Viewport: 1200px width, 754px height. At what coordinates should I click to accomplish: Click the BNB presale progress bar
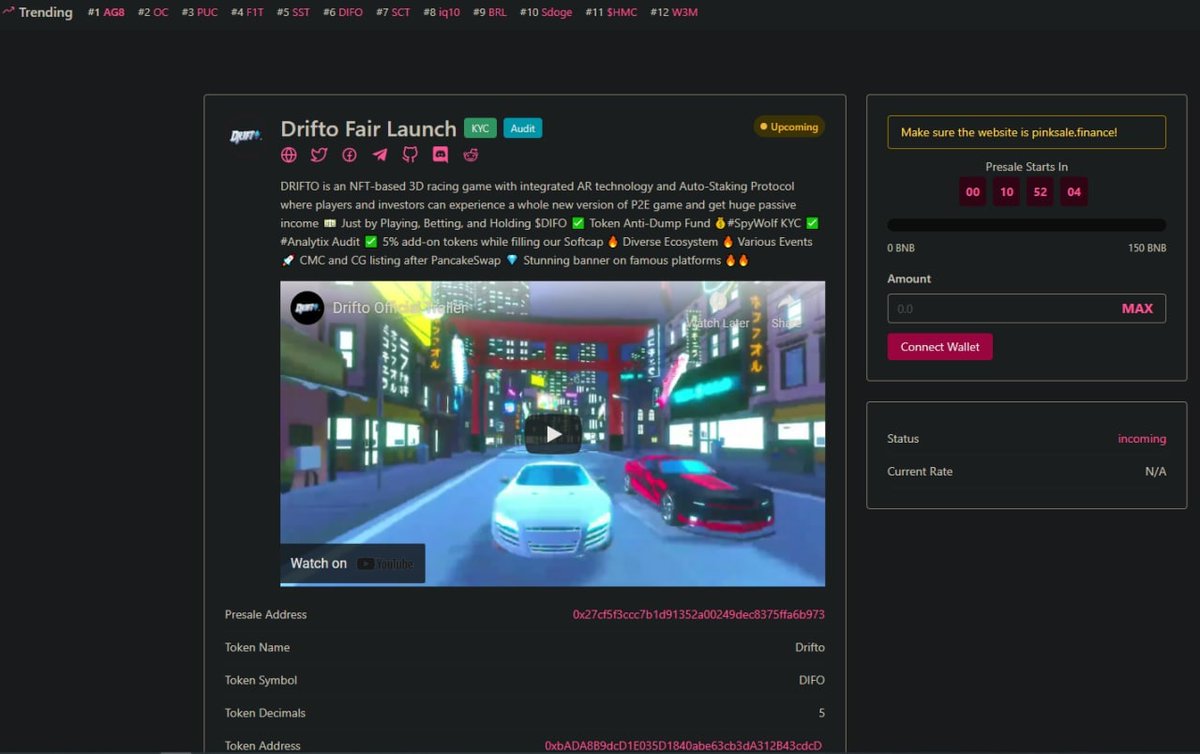click(x=1026, y=224)
